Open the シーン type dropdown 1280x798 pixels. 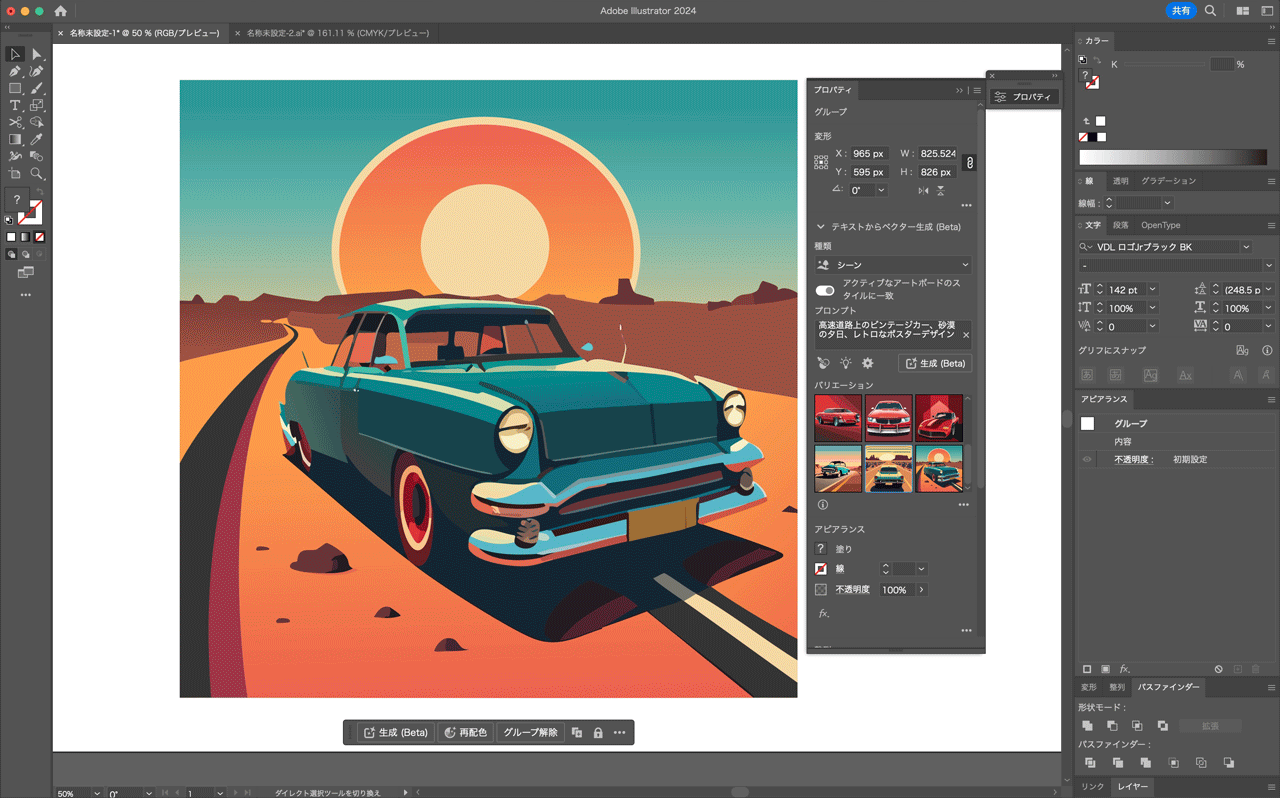[893, 264]
